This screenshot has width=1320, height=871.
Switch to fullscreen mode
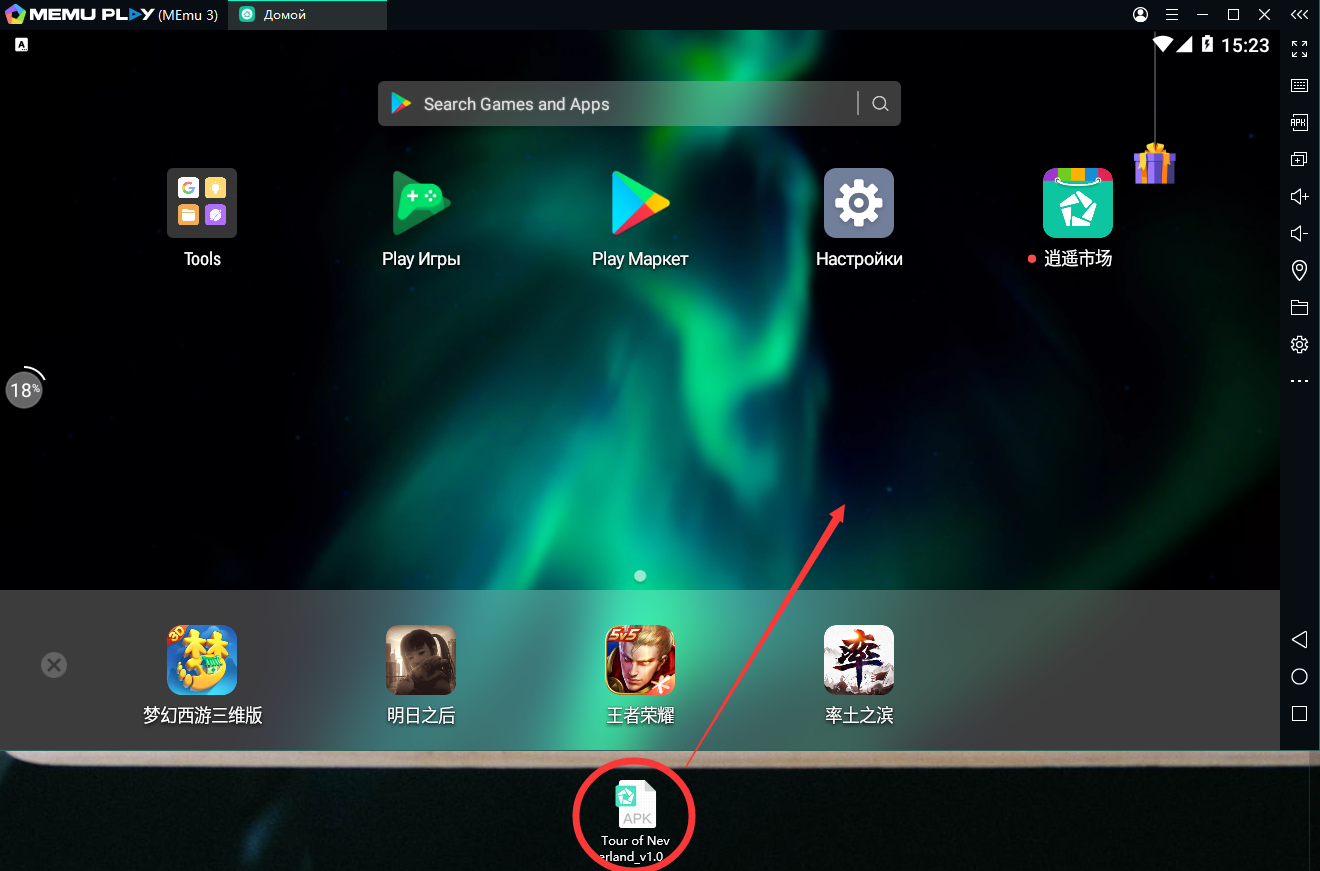pos(1299,48)
